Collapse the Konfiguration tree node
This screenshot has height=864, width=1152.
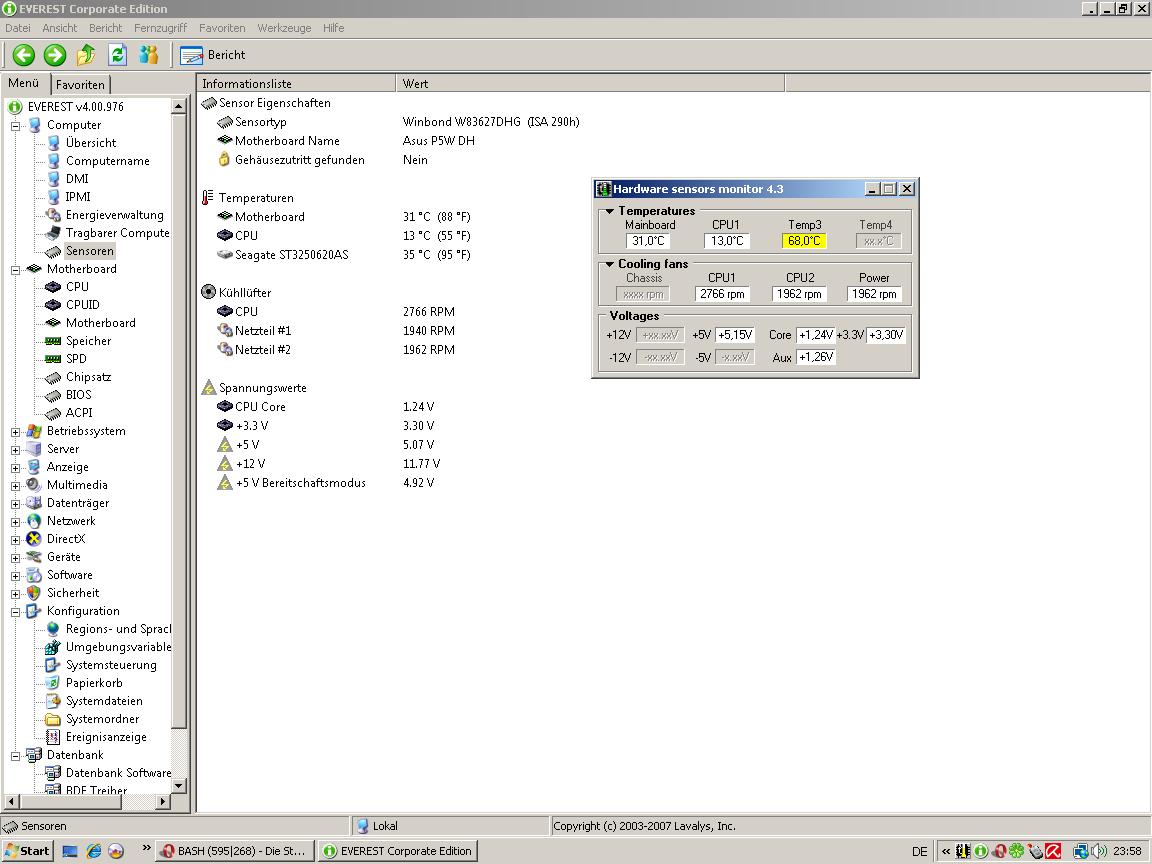tap(15, 612)
